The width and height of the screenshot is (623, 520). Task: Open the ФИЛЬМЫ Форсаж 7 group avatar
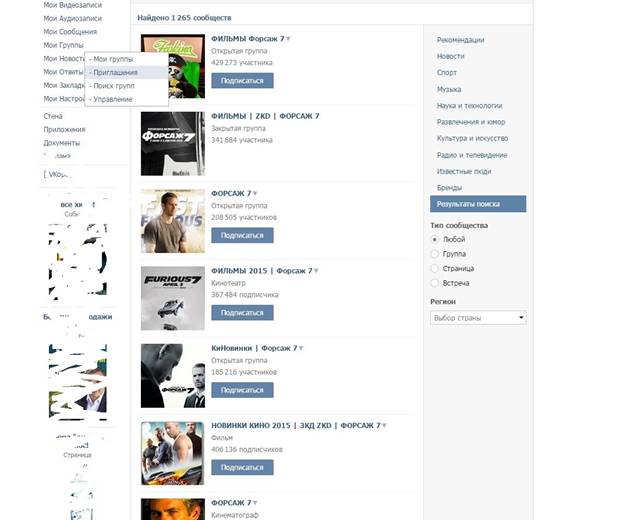173,66
